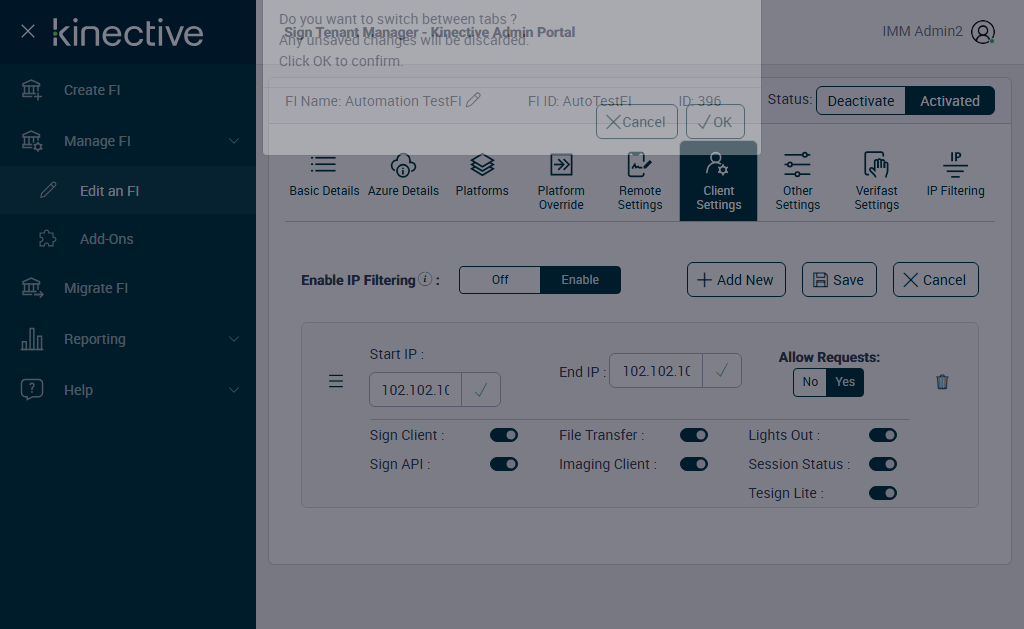
Task: Close the sidebar with the X icon
Action: click(27, 31)
